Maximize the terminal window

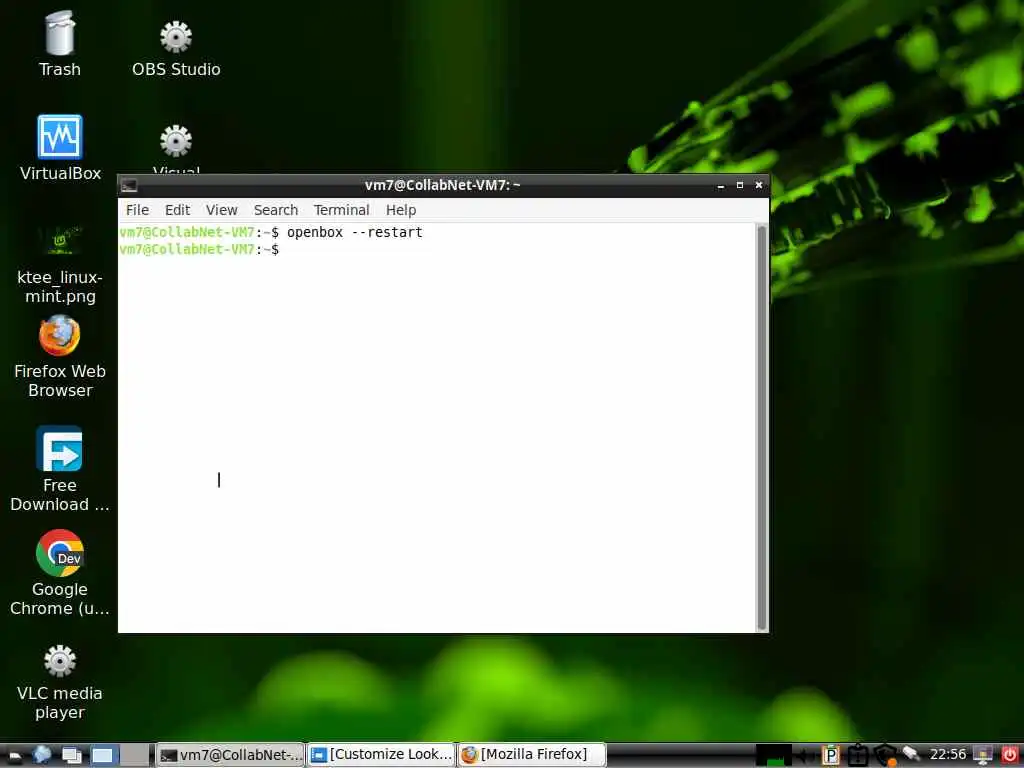click(x=740, y=185)
